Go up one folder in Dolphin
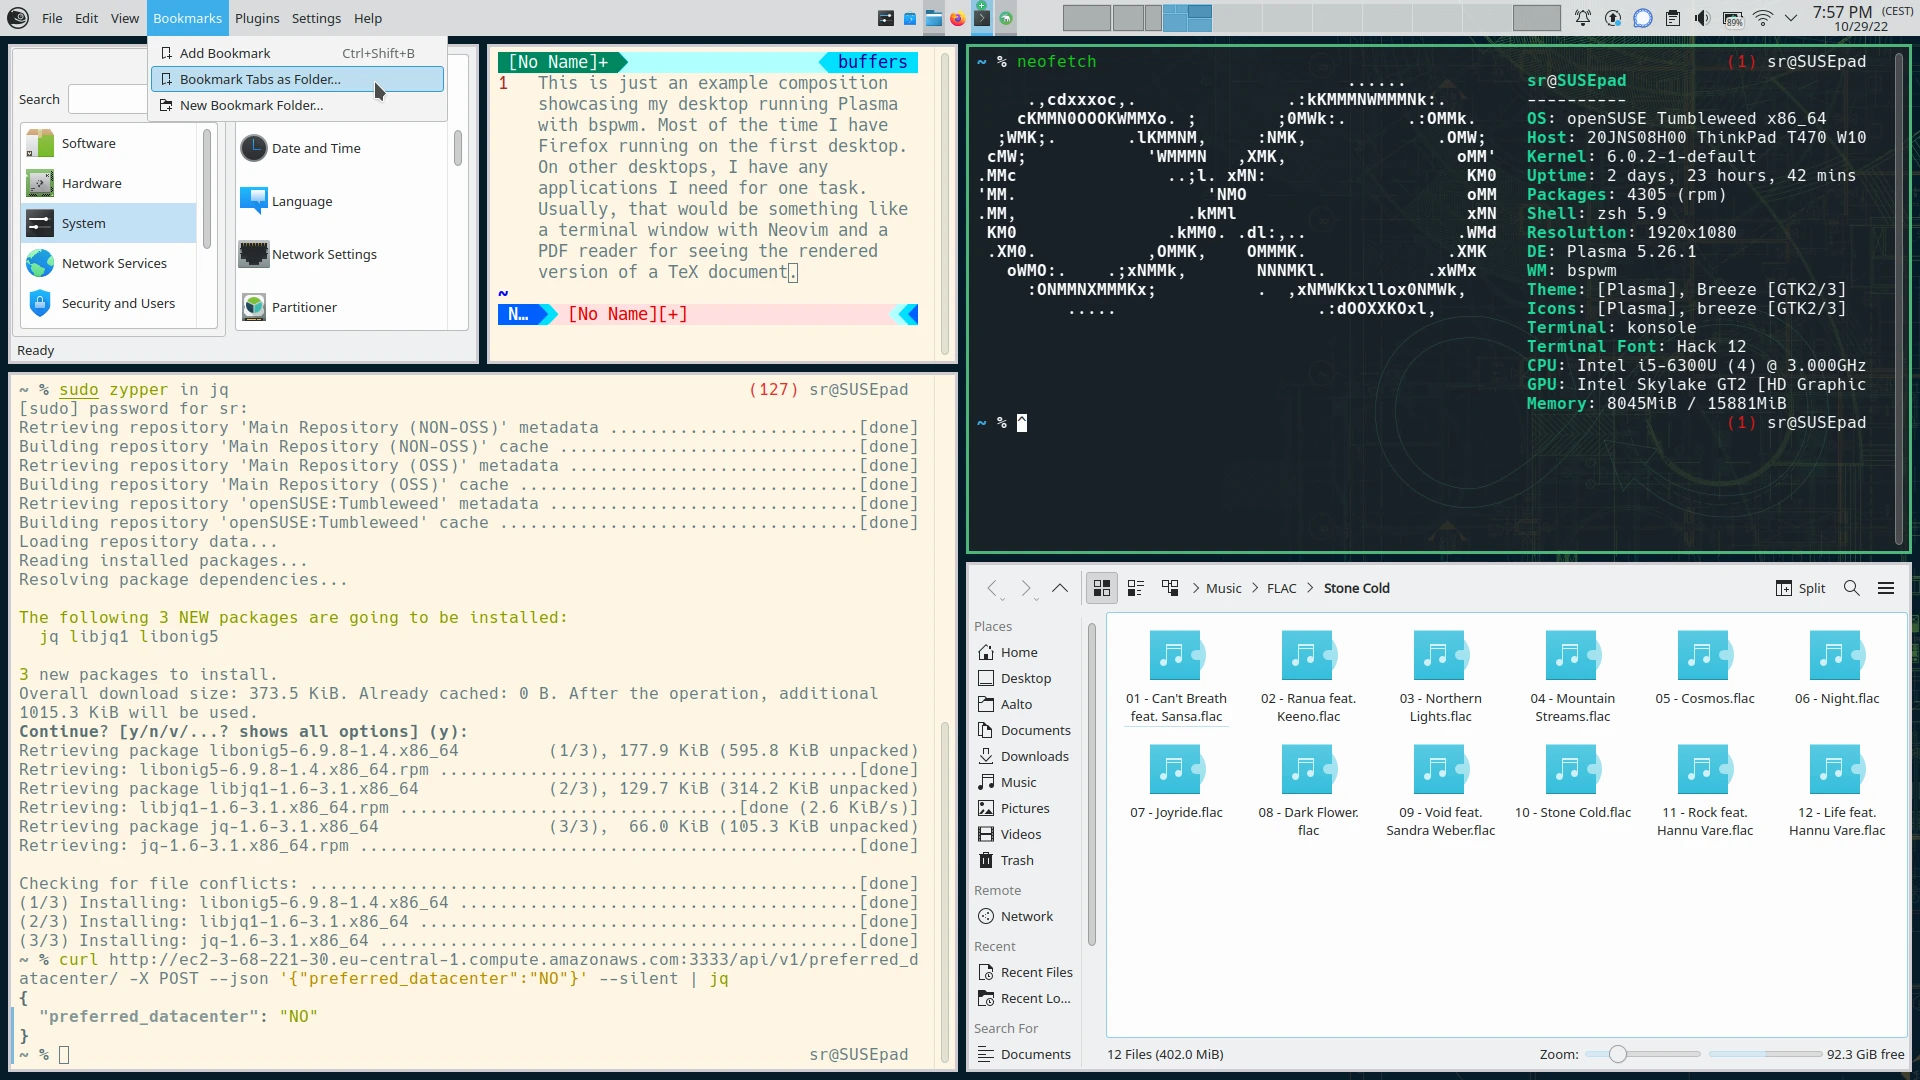 coord(1059,588)
